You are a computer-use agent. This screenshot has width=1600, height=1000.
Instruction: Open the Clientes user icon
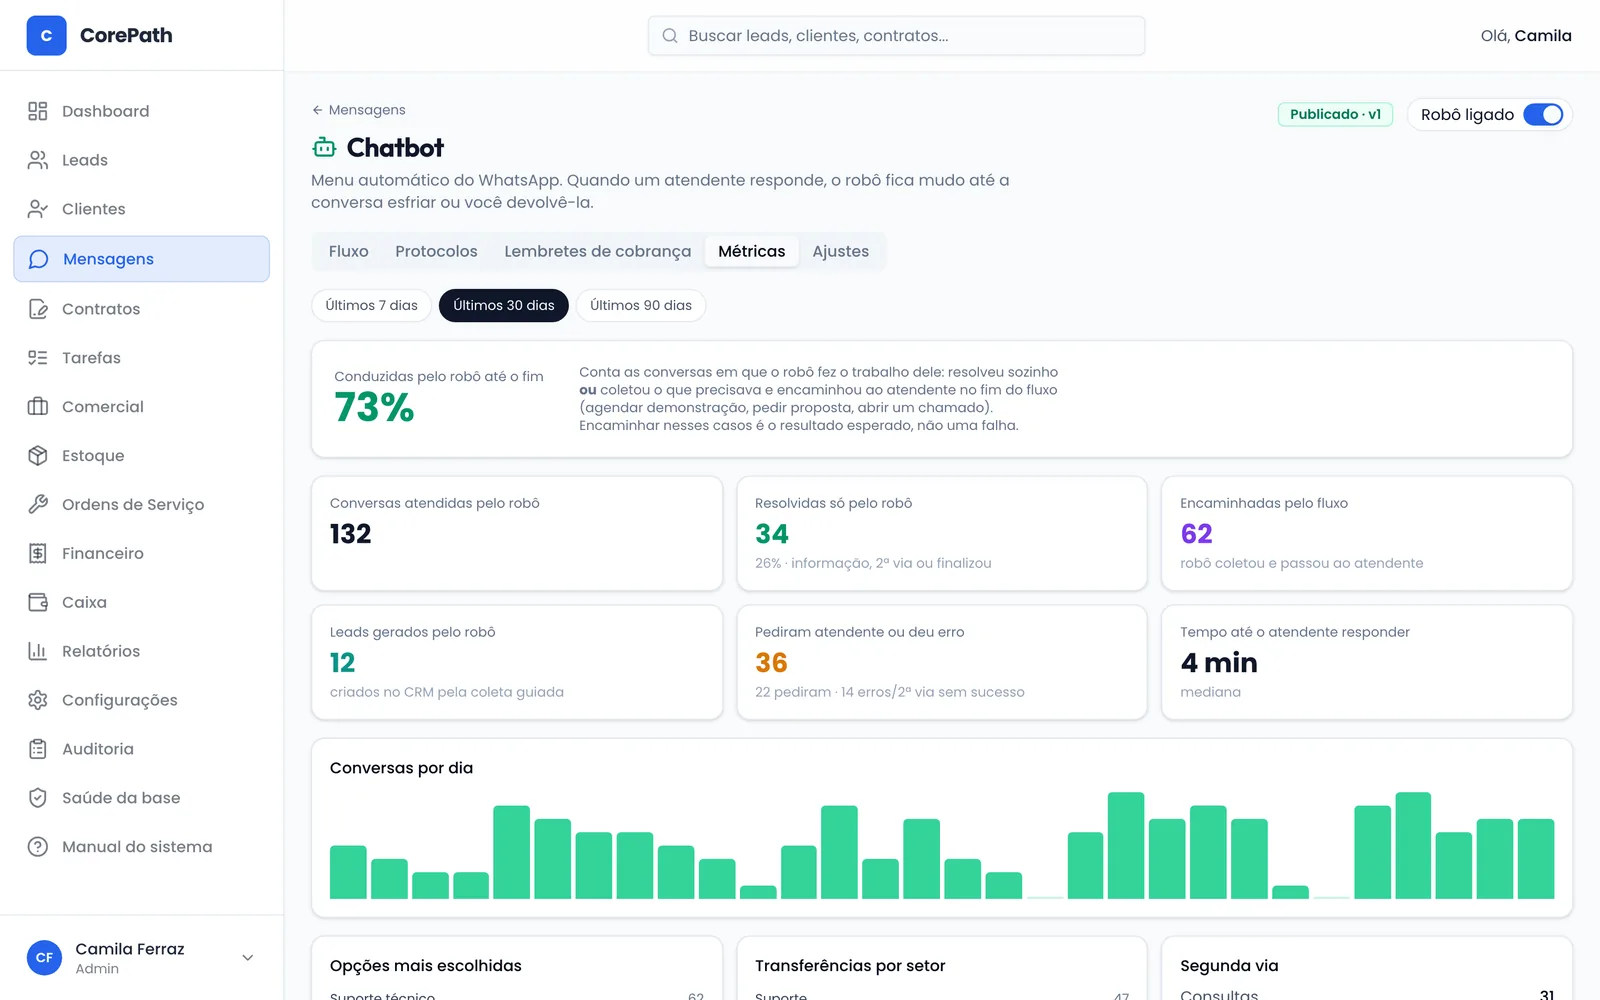click(38, 209)
